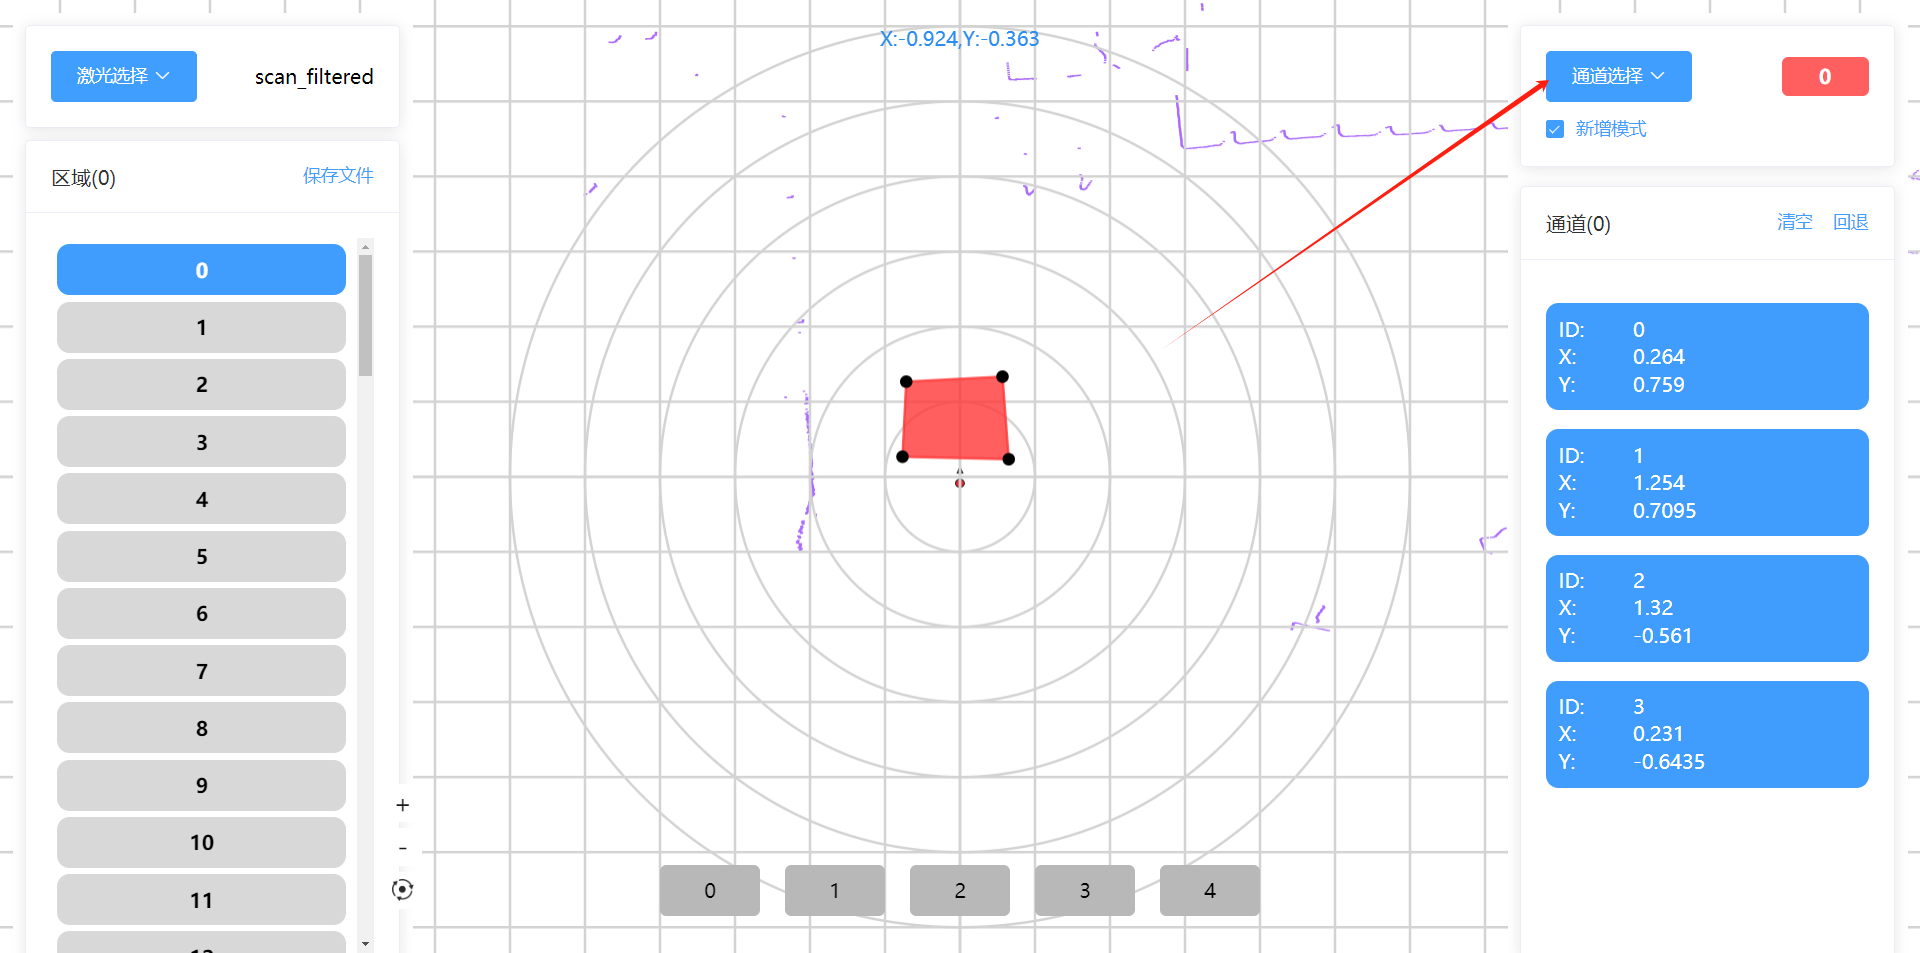Click the bottom-right vertex of red polygon
The image size is (1920, 953).
click(x=1008, y=459)
